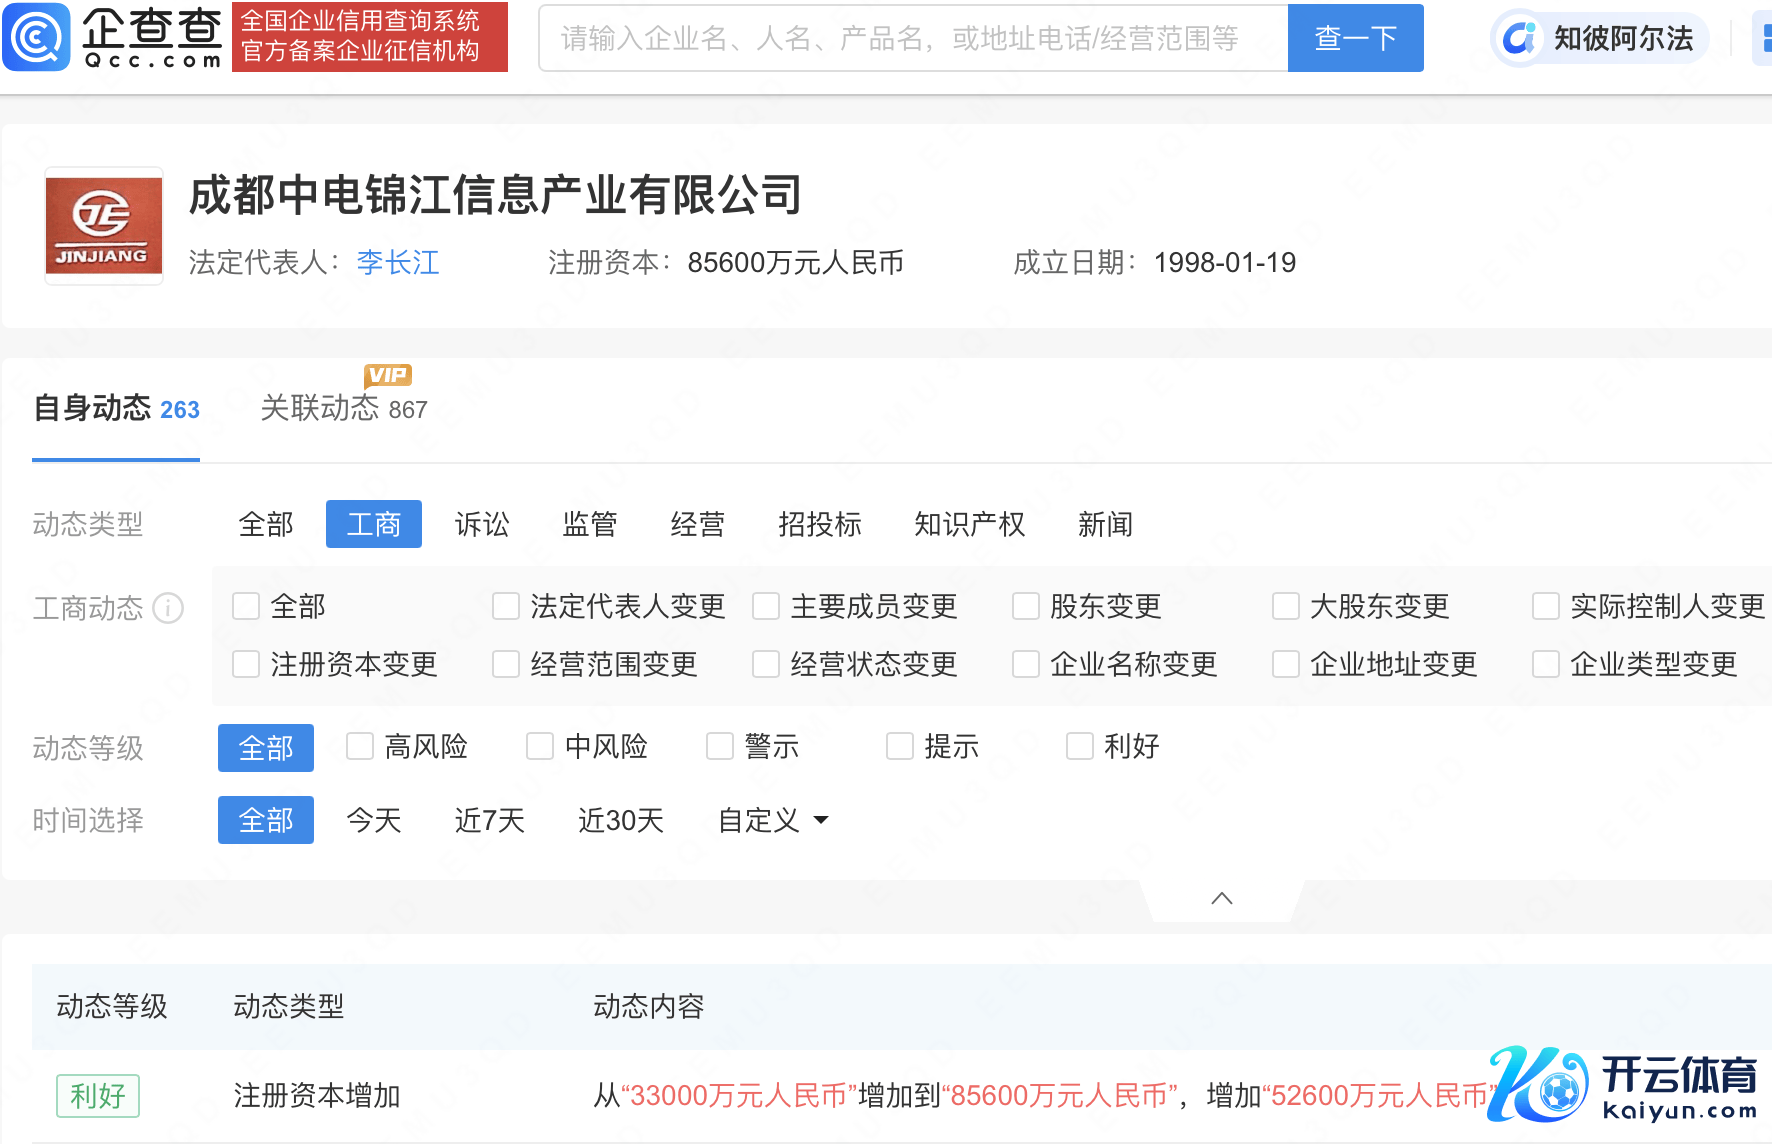Click the 利好 tag in results row
This screenshot has width=1772, height=1144.
point(98,1096)
